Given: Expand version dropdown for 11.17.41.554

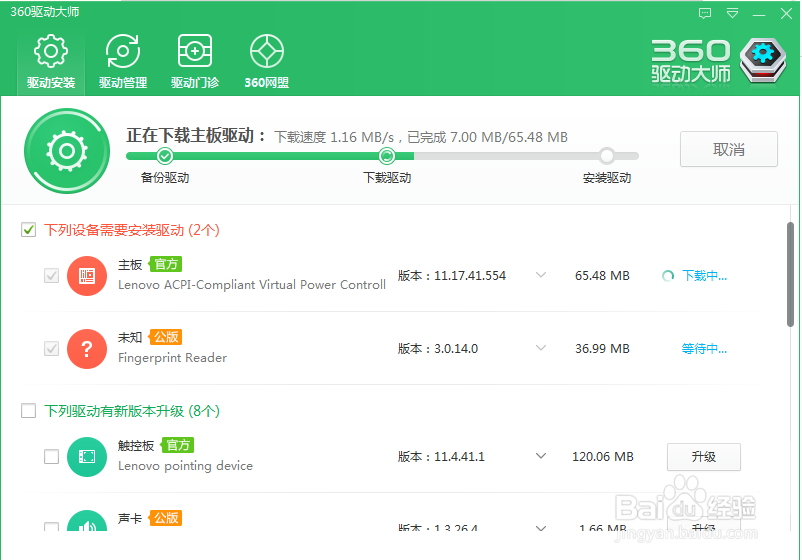Looking at the screenshot, I should pos(541,275).
